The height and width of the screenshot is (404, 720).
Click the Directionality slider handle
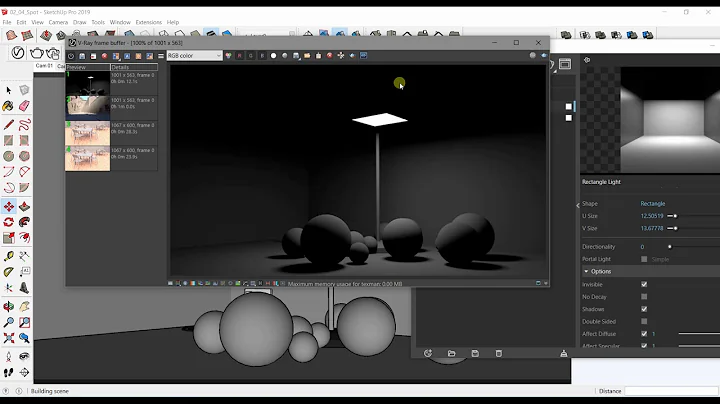[x=669, y=247]
